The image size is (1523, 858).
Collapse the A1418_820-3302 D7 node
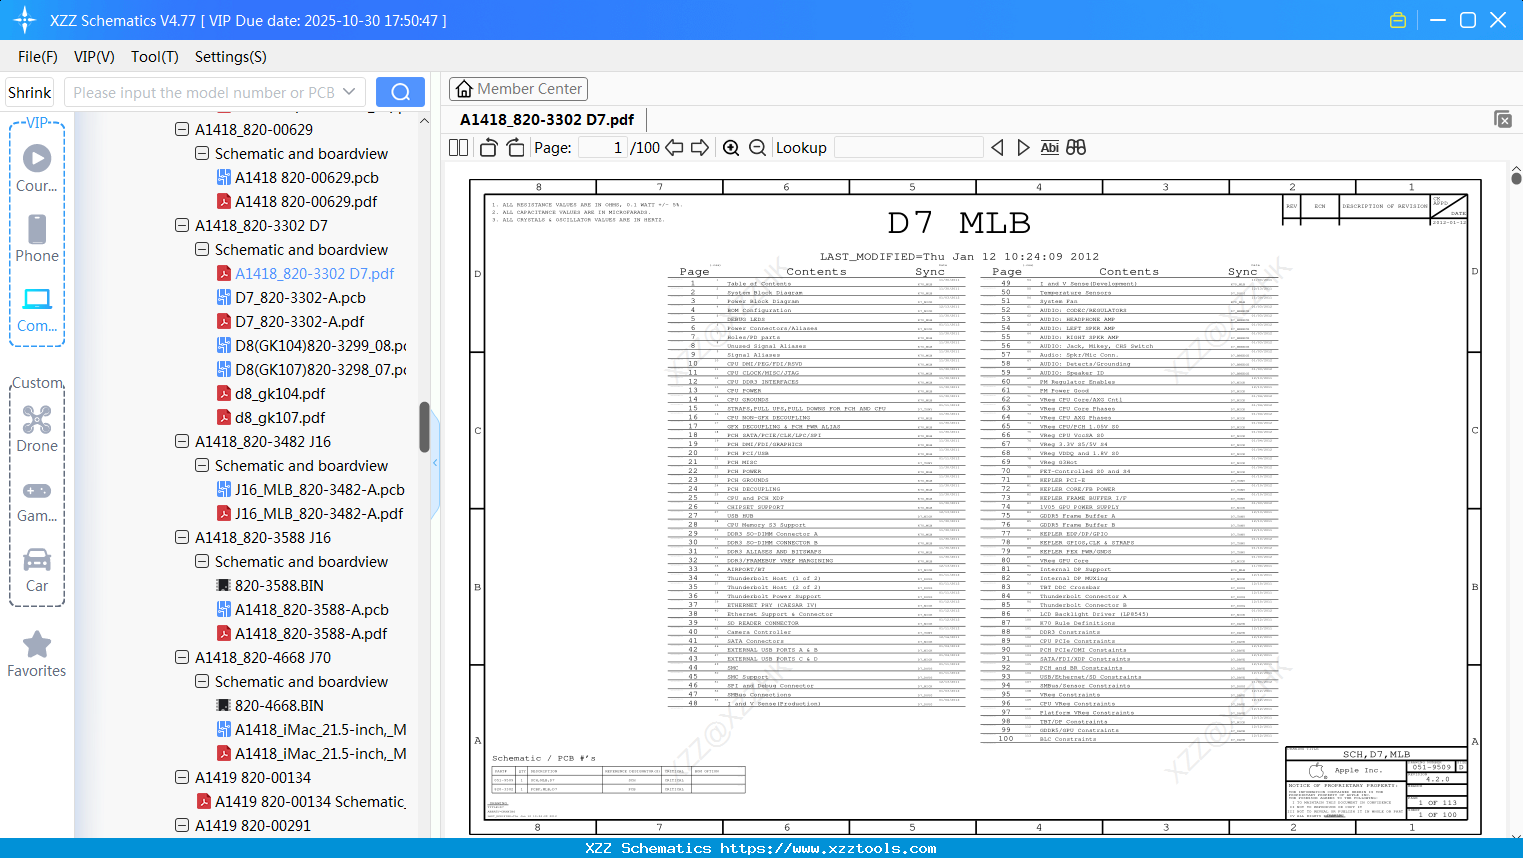(x=182, y=225)
